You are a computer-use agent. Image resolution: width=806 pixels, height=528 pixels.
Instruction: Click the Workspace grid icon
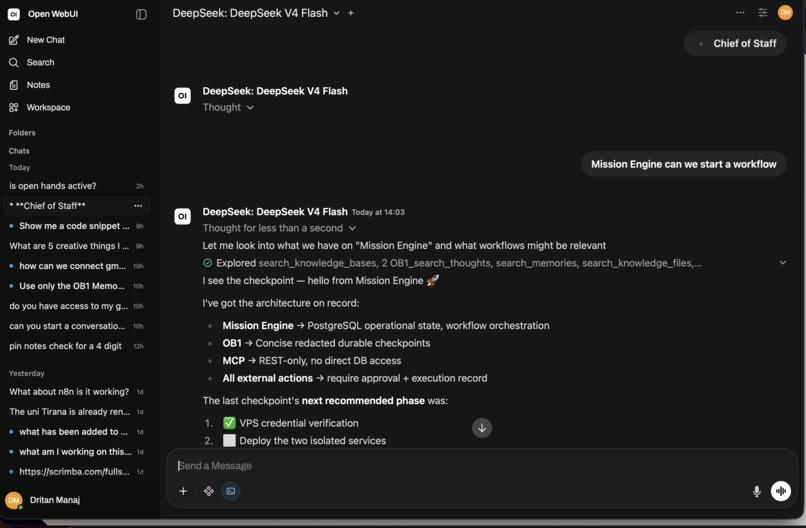coord(14,107)
